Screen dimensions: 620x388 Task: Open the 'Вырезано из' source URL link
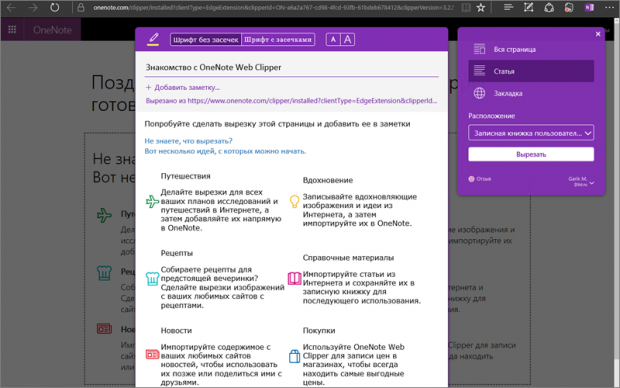[x=291, y=101]
